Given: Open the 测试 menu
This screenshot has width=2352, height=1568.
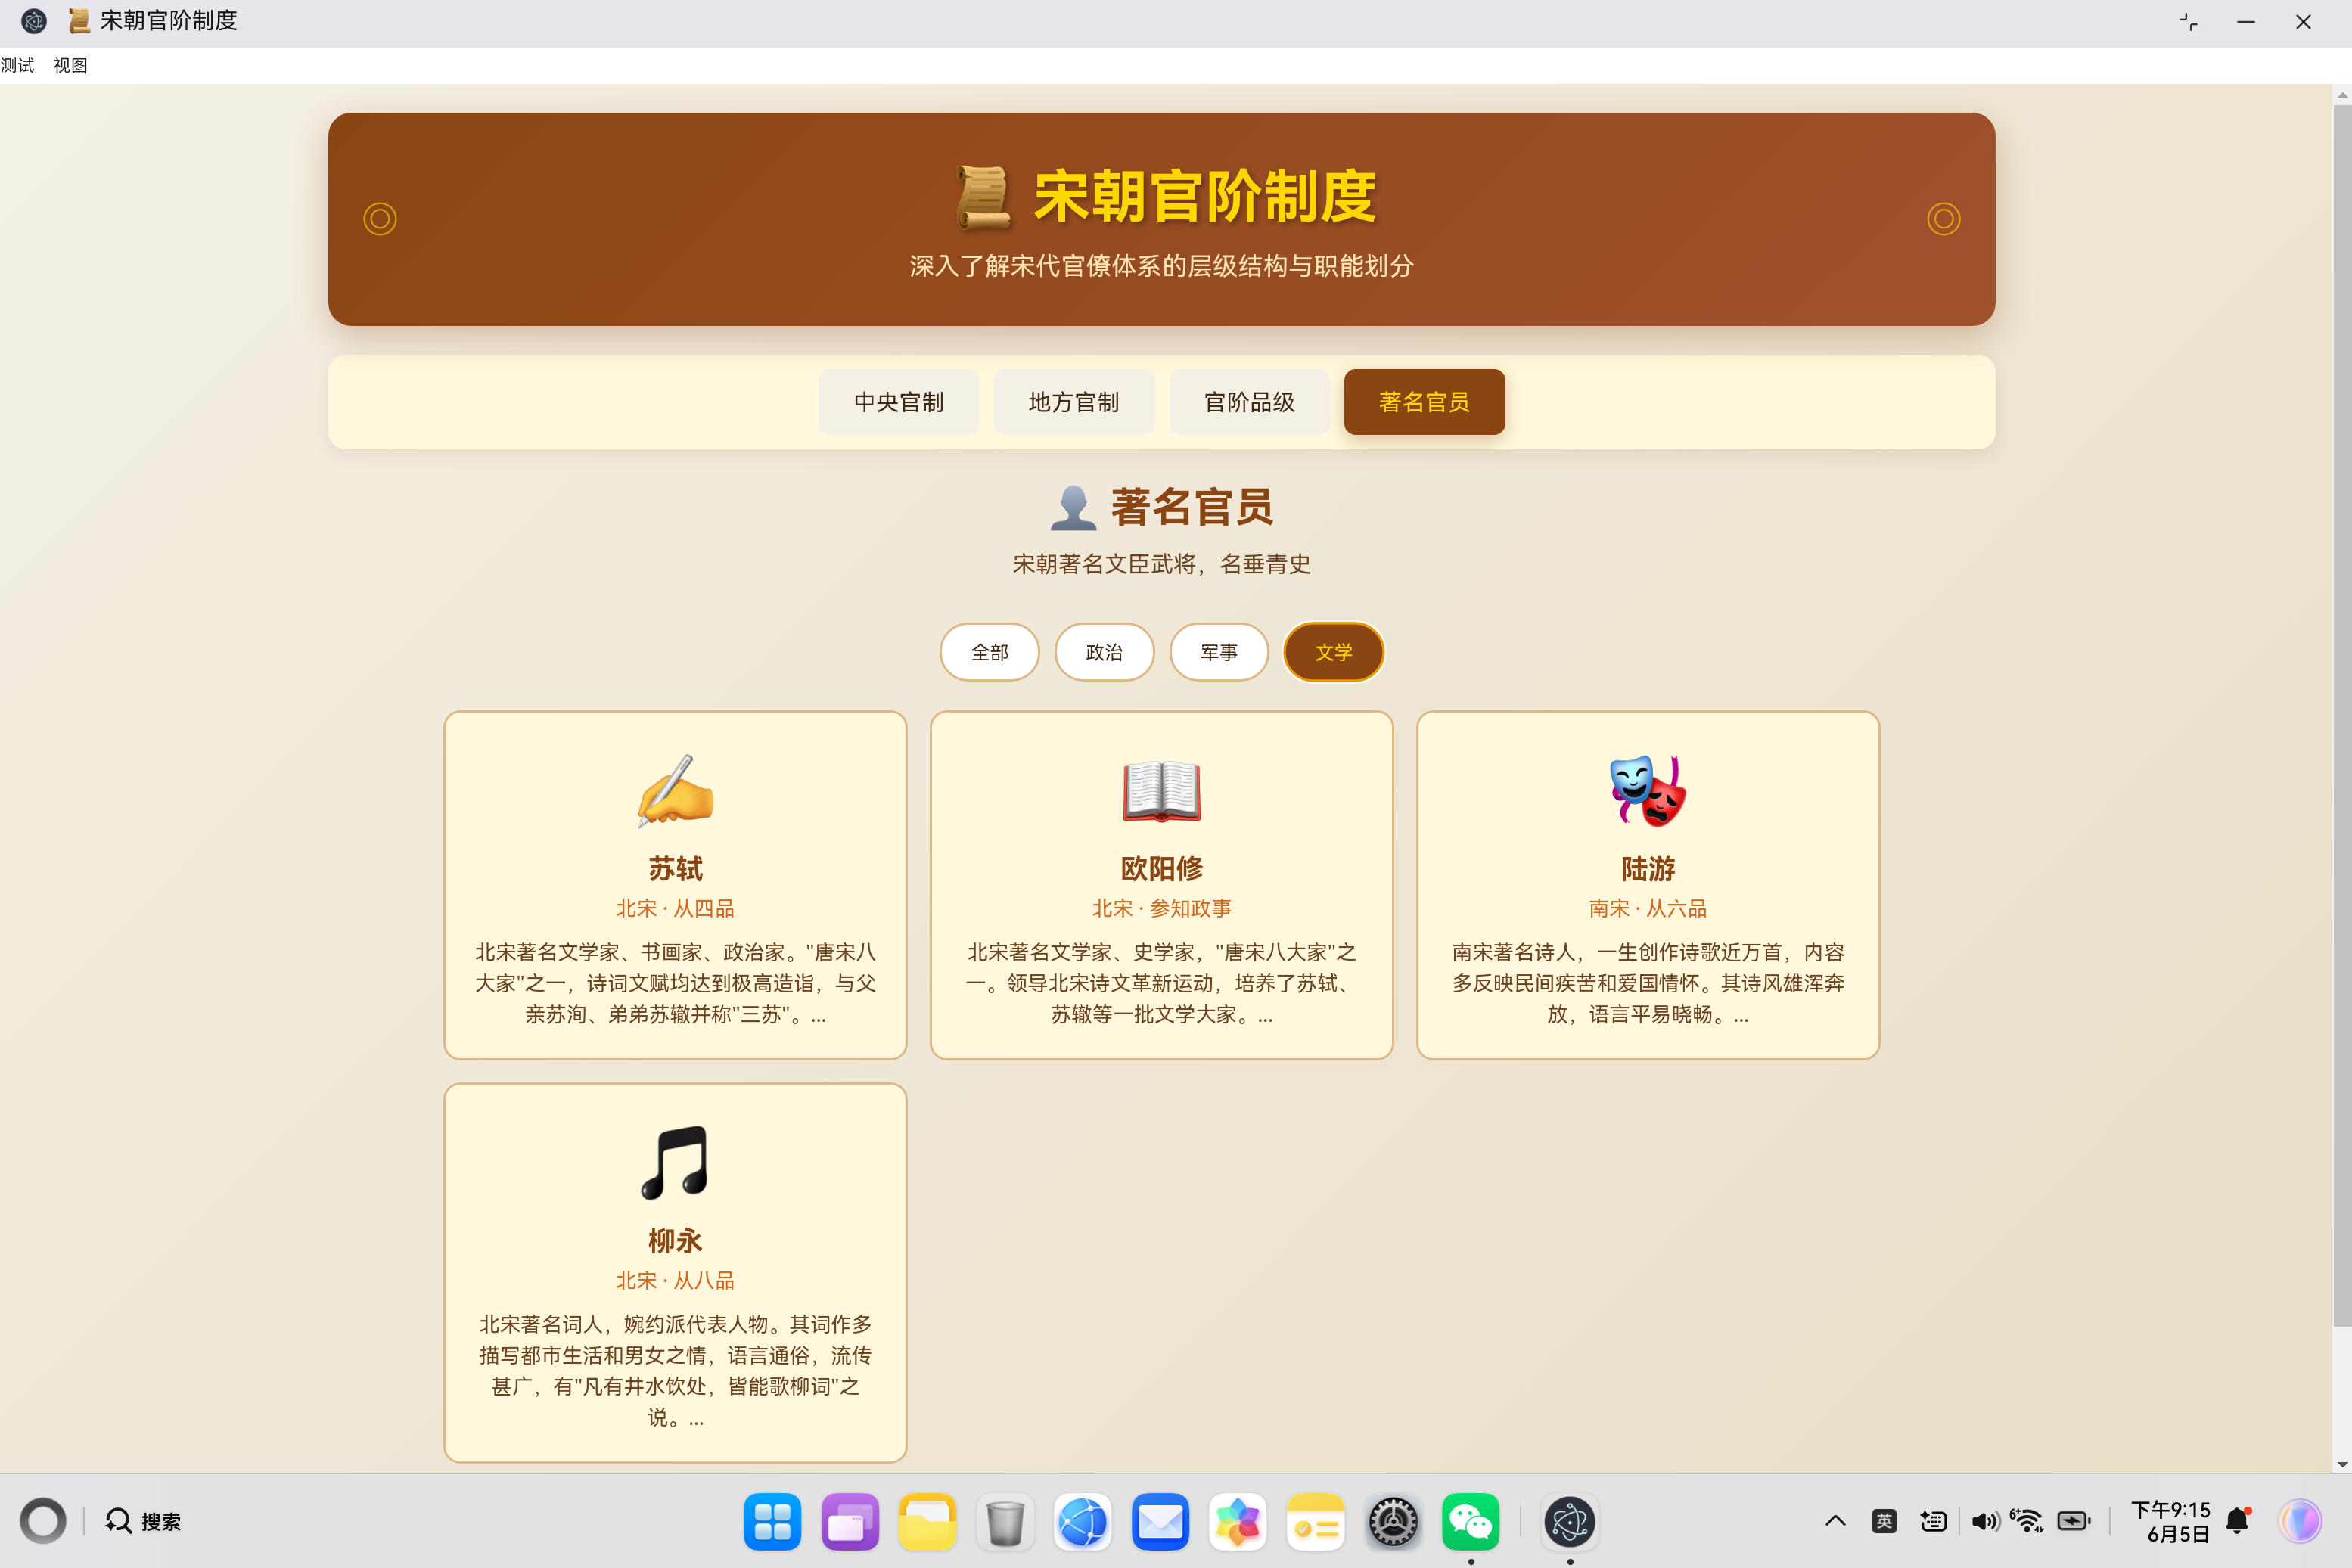Looking at the screenshot, I should click(x=18, y=65).
